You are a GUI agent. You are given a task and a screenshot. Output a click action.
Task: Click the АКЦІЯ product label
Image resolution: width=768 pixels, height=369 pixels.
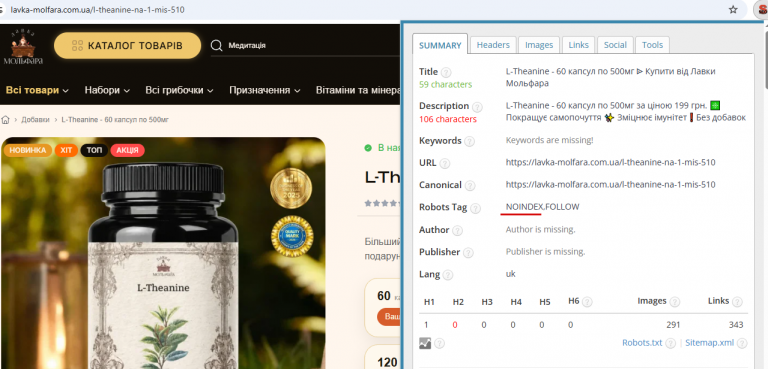point(127,150)
